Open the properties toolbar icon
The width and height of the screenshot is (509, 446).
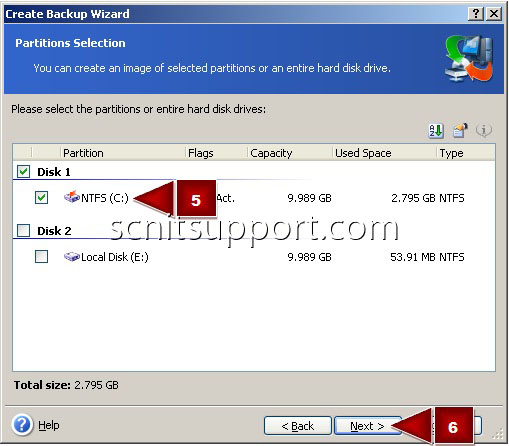(x=460, y=130)
